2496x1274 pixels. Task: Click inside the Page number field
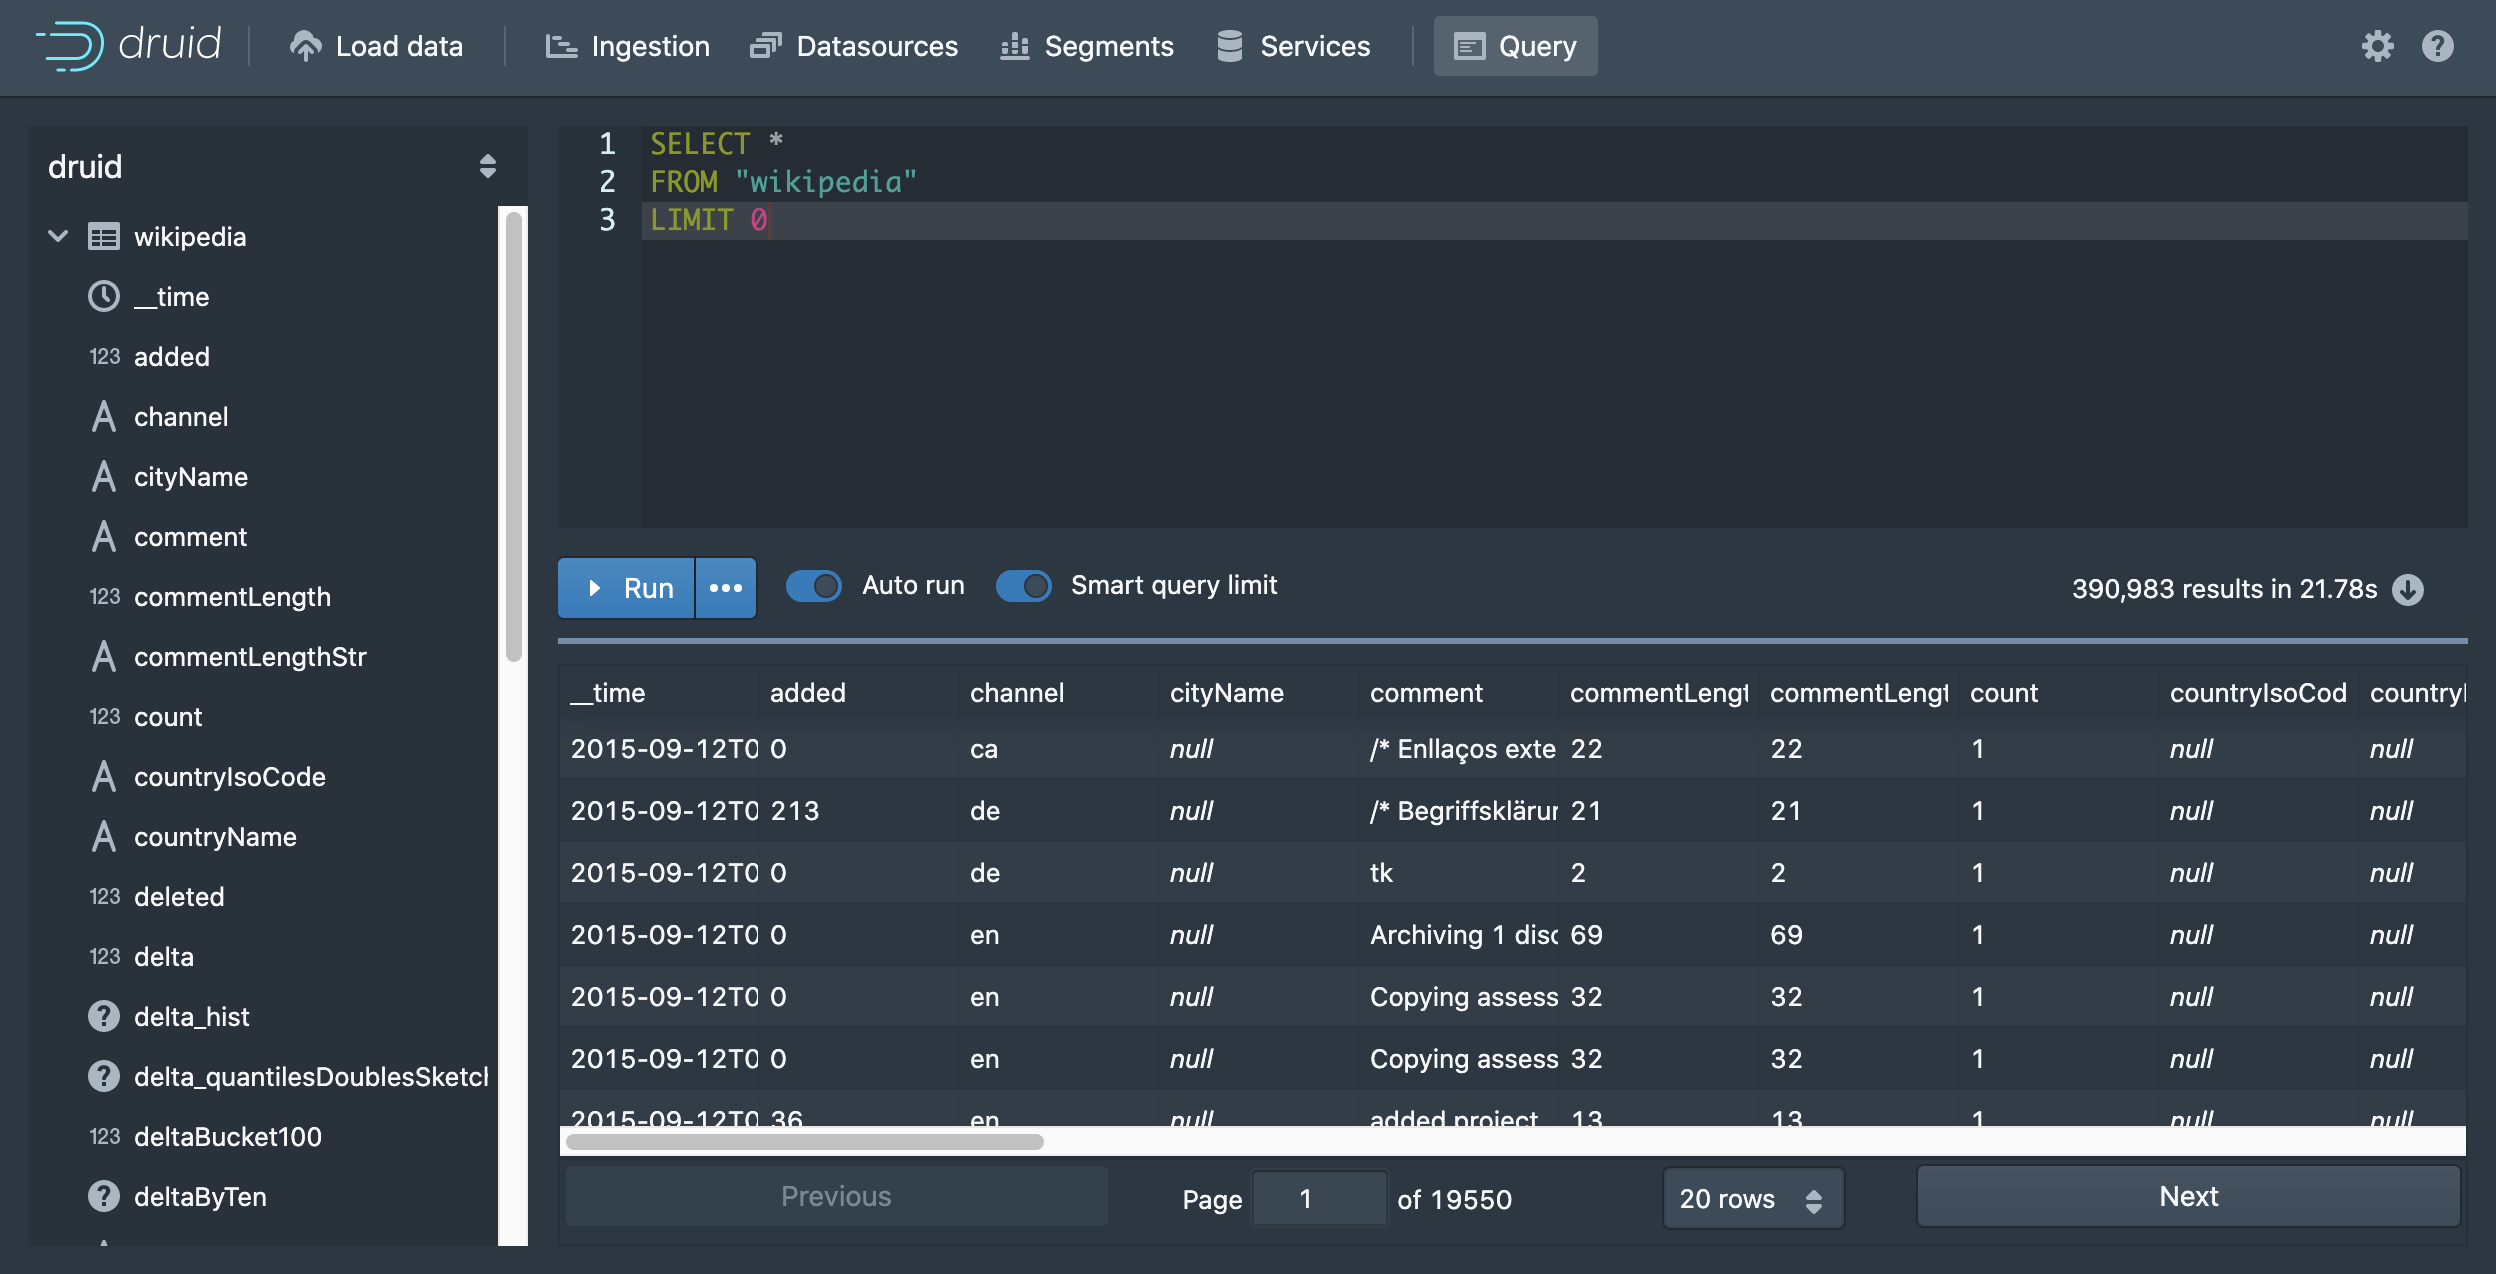[1318, 1198]
